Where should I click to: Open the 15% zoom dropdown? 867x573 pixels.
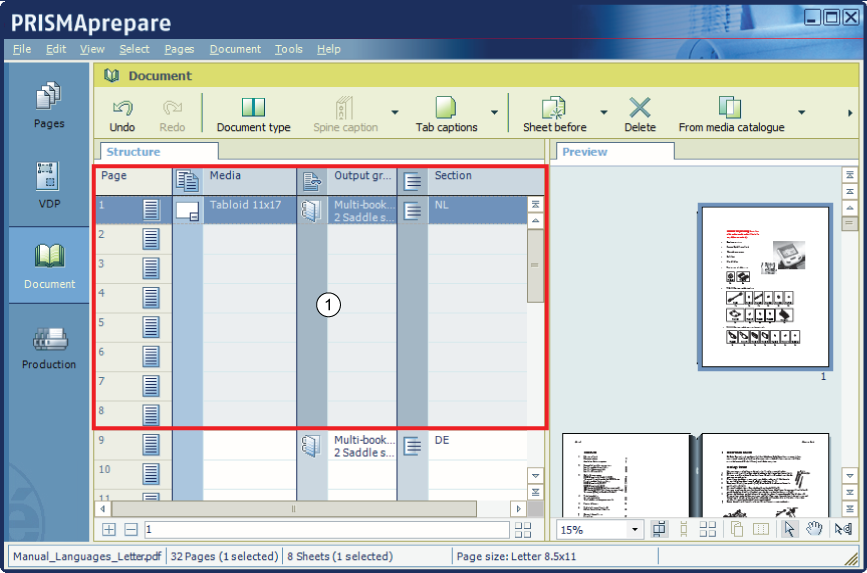point(635,530)
